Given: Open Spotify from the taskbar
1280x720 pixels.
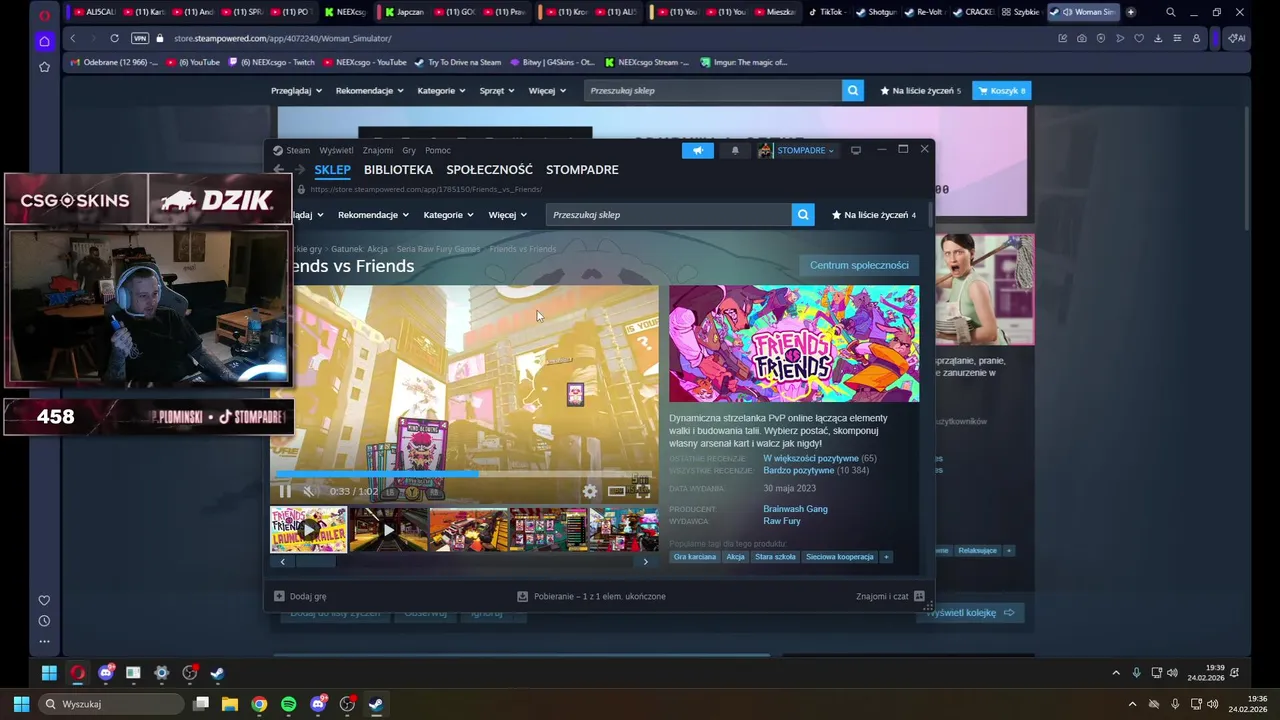Looking at the screenshot, I should pyautogui.click(x=289, y=704).
